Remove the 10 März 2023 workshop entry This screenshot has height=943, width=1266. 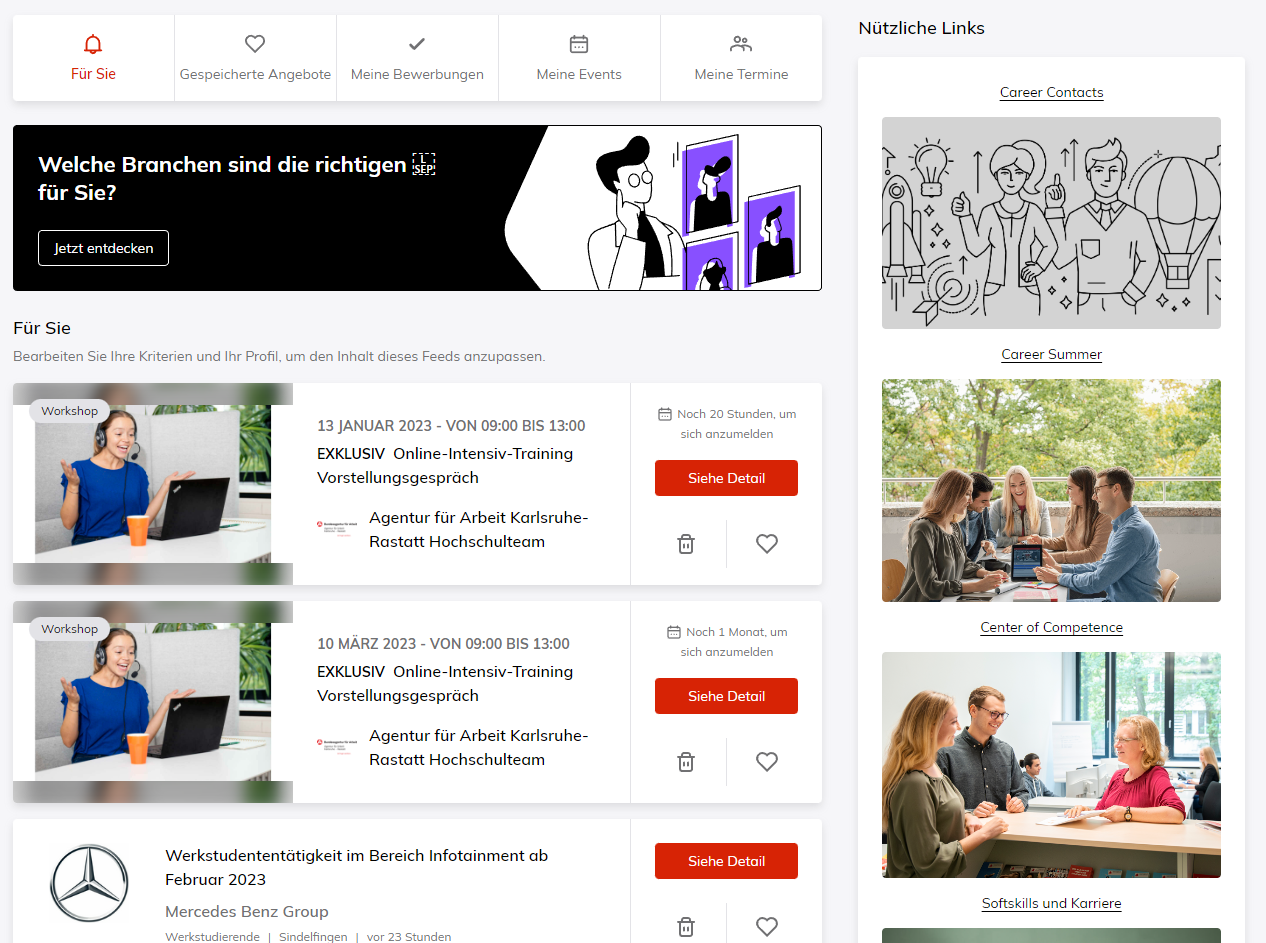click(686, 762)
